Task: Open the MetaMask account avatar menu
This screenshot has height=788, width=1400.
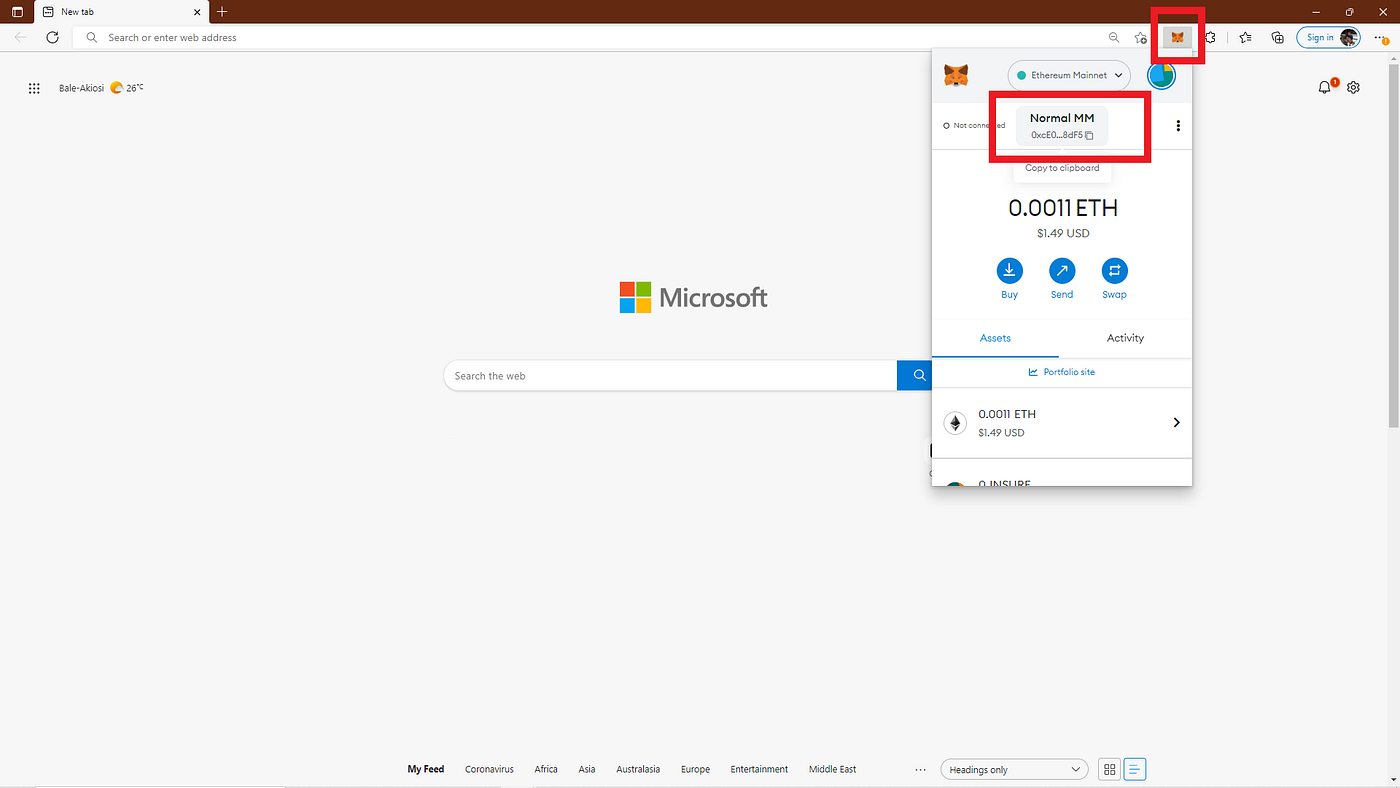Action: point(1161,75)
